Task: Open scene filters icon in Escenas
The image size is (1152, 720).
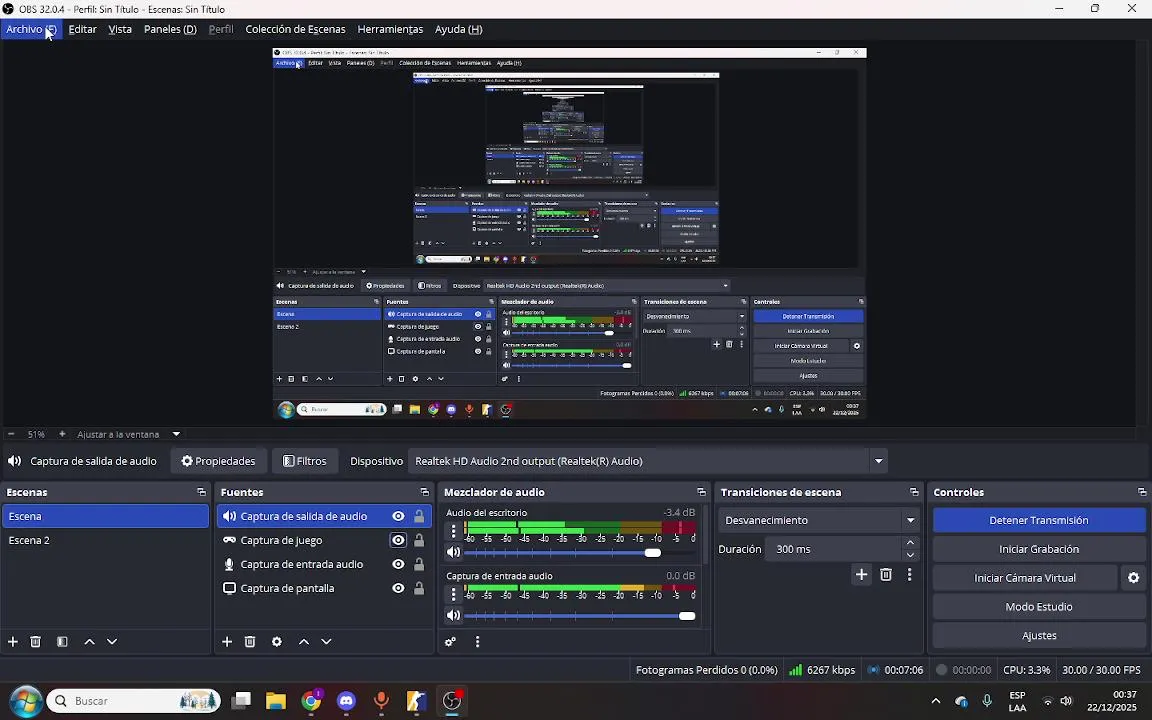Action: pos(62,642)
